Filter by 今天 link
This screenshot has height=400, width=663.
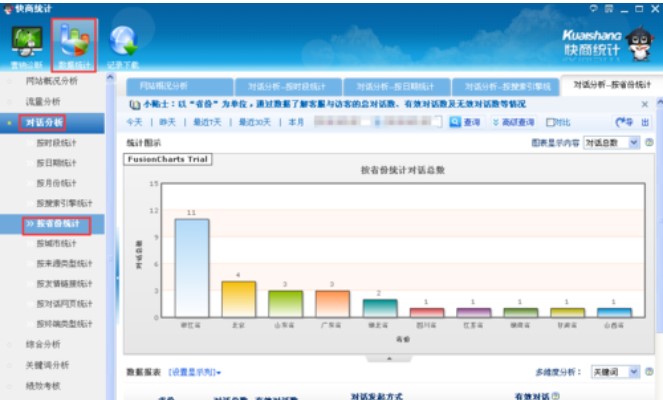point(134,122)
